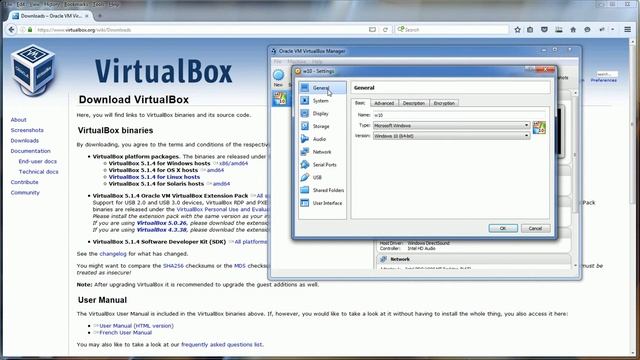Select the w10 virtual machine icon in VirtualBox Manager list

pos(280,98)
